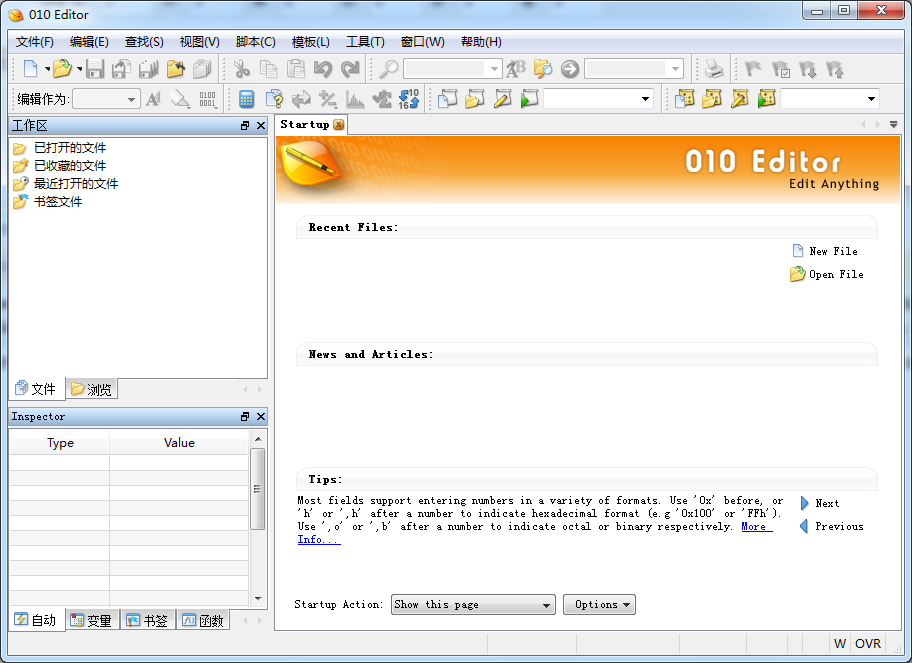Viewport: 912px width, 663px height.
Task: Click the Find in Files icon
Action: (x=543, y=69)
